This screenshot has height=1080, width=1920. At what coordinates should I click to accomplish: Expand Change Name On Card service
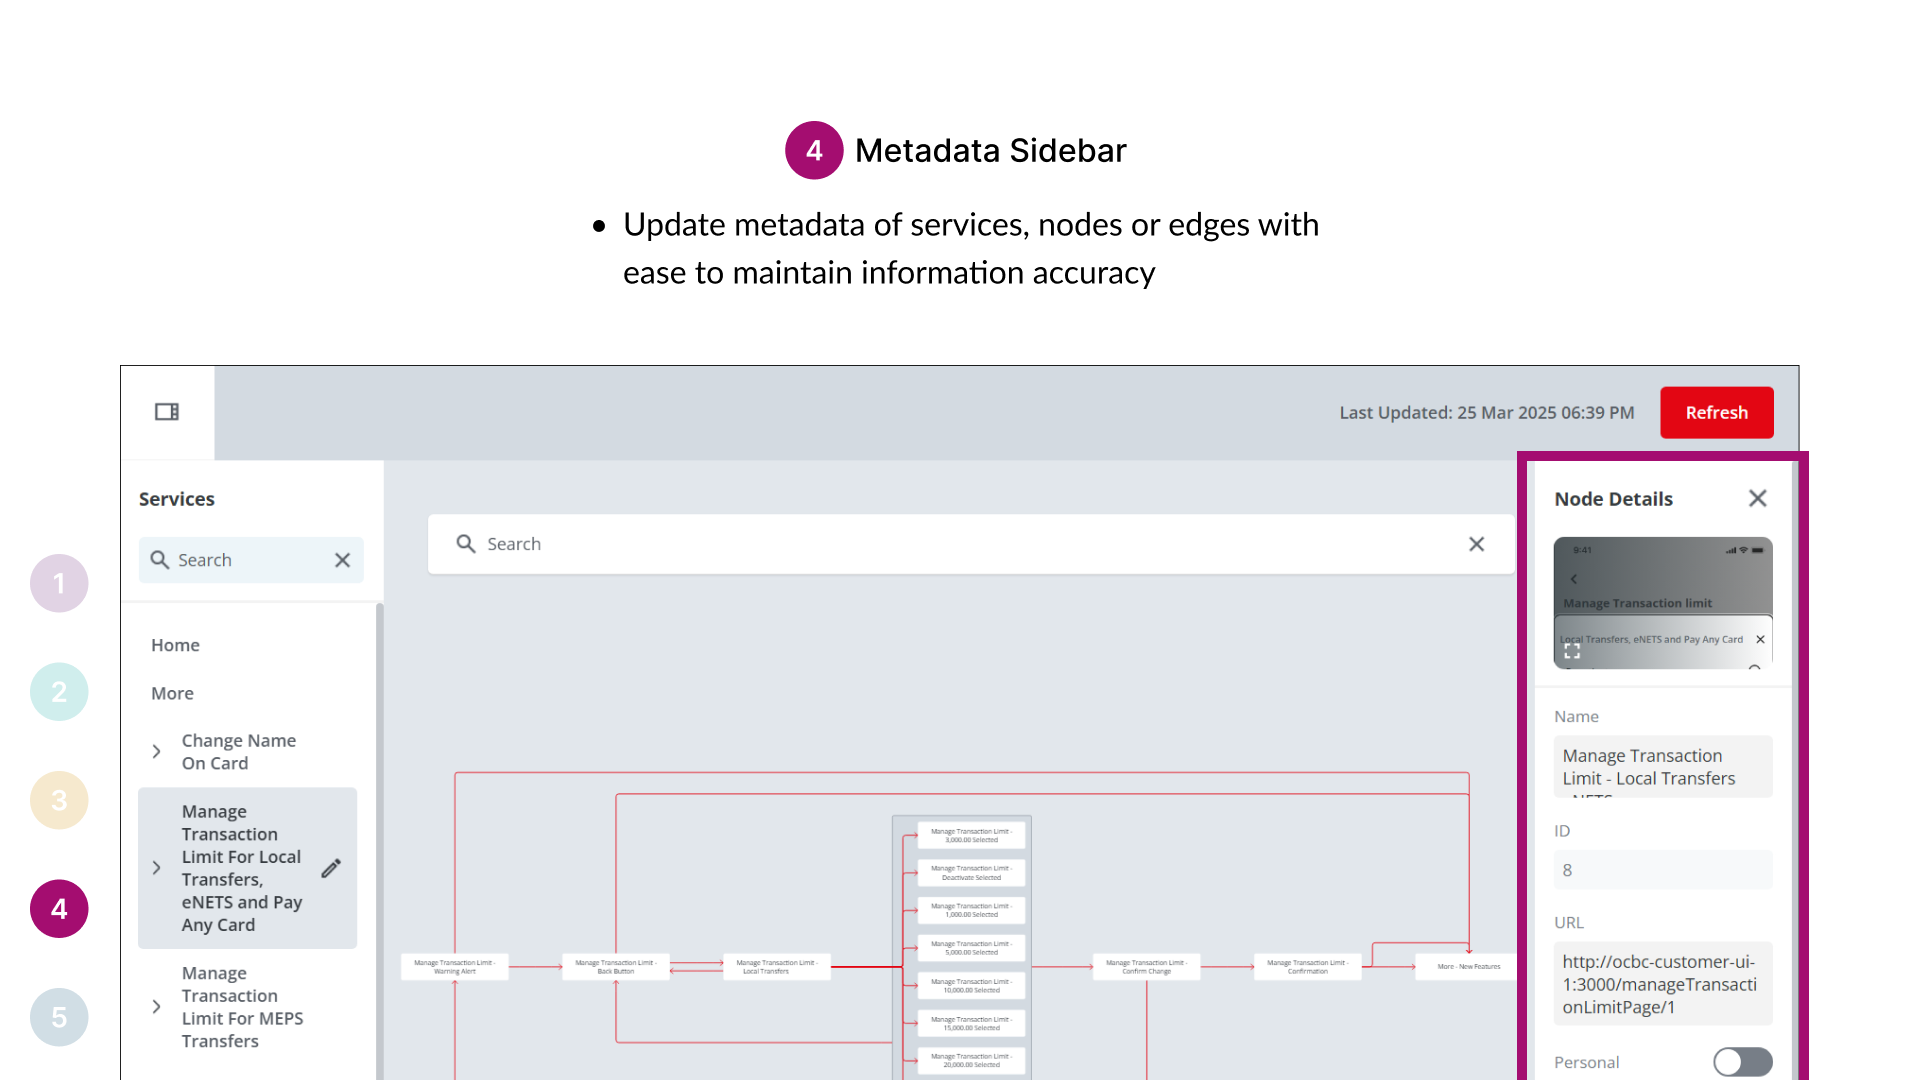tap(157, 752)
